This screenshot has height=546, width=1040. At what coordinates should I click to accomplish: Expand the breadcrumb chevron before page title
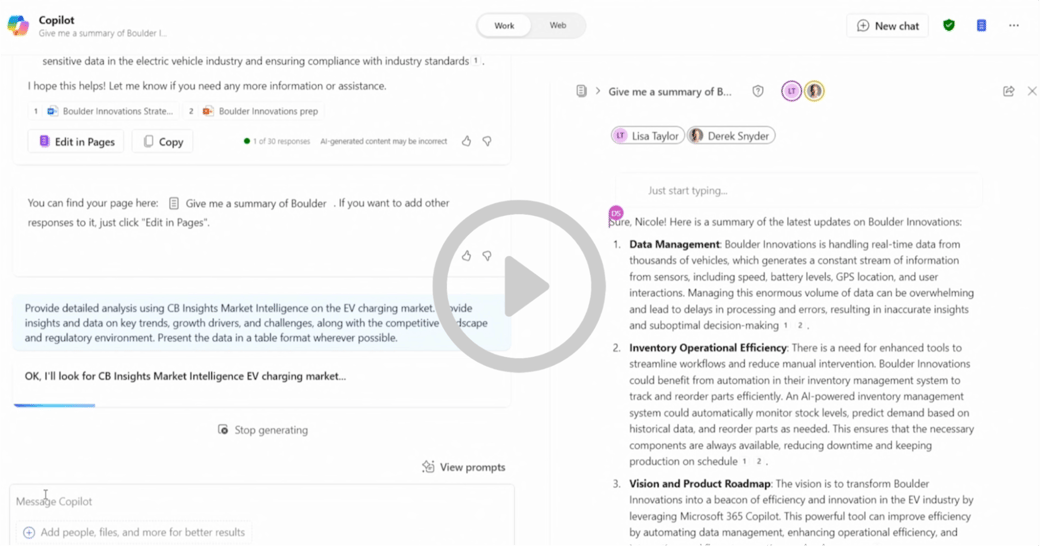598,91
